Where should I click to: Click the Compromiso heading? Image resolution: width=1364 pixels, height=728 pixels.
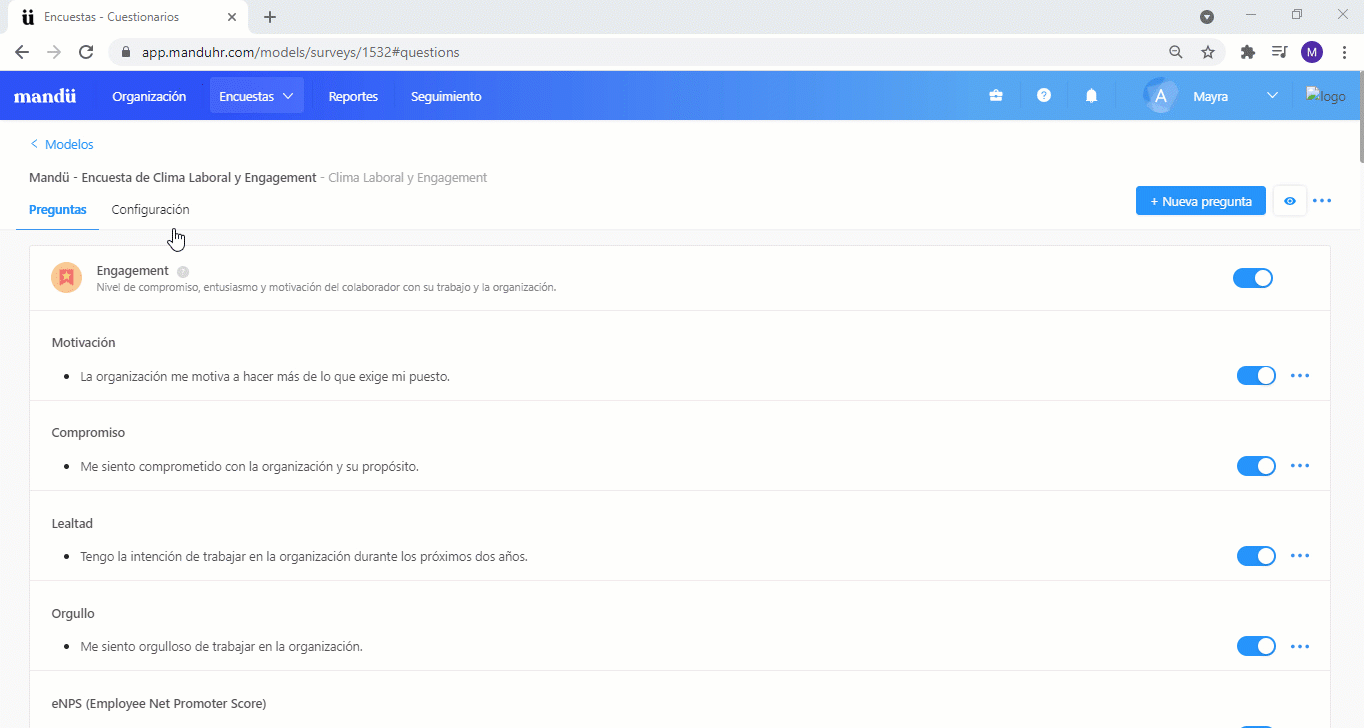click(x=88, y=433)
